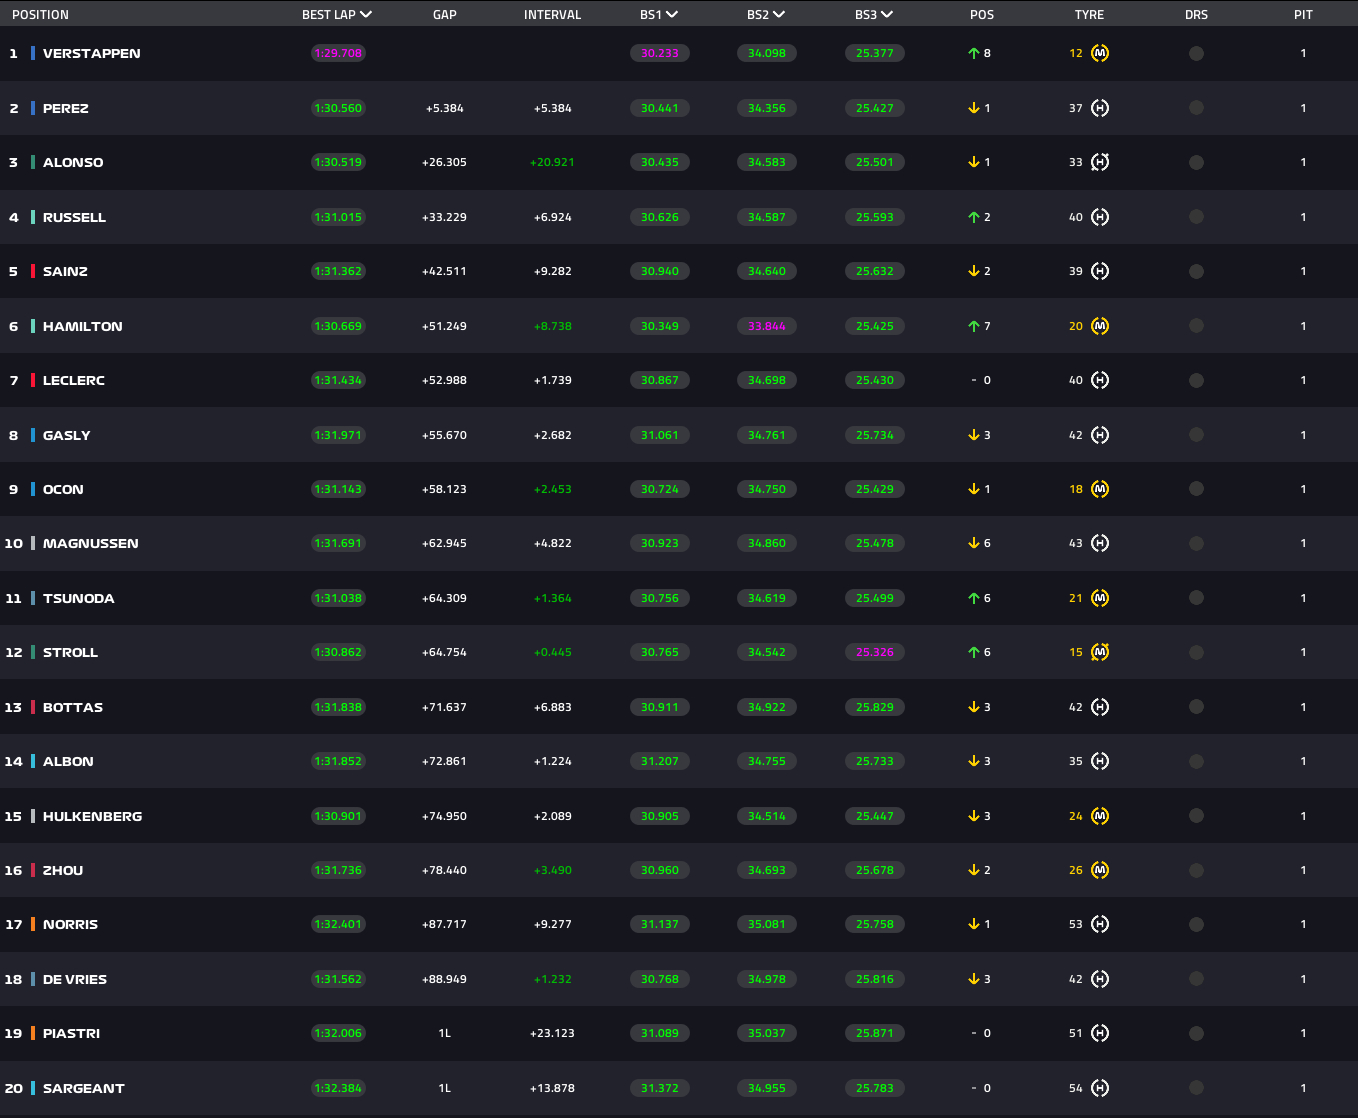Click driver name DE VRIES

(x=75, y=979)
